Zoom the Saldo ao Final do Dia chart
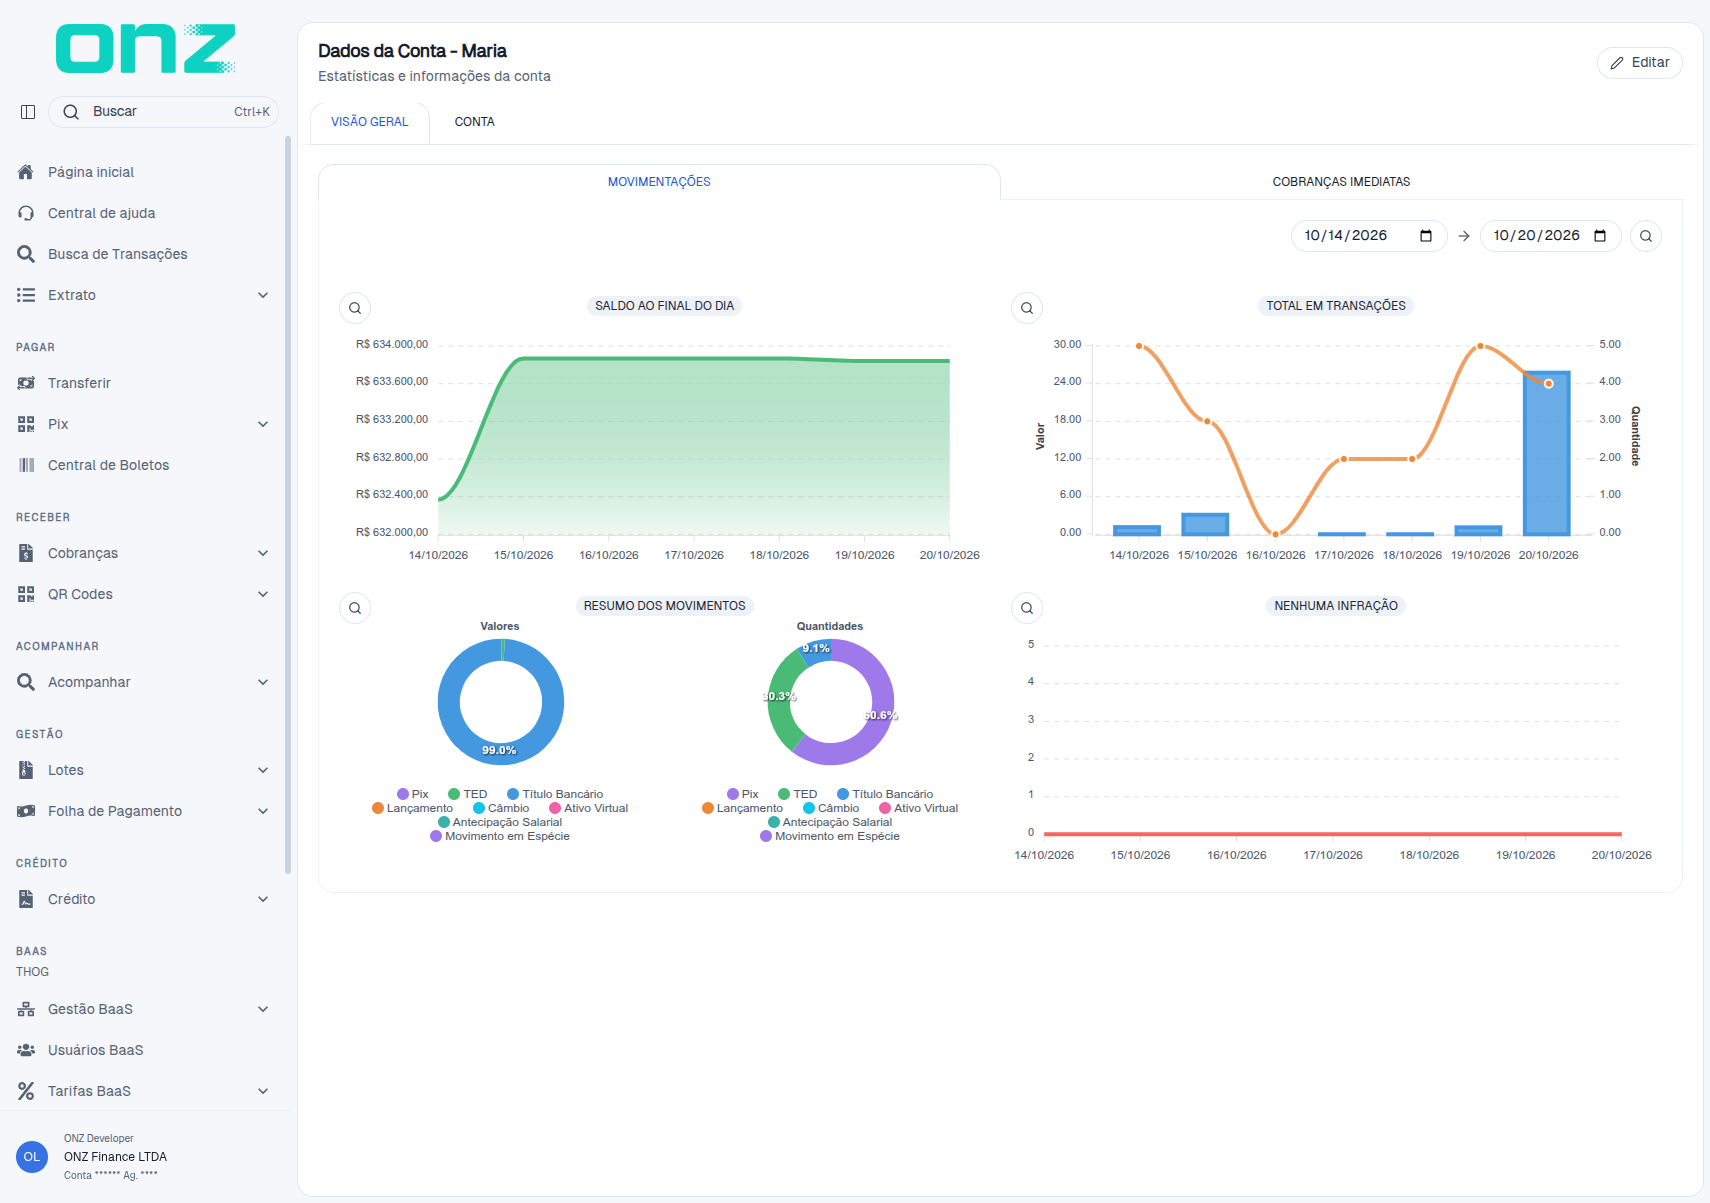This screenshot has height=1203, width=1710. pos(355,308)
